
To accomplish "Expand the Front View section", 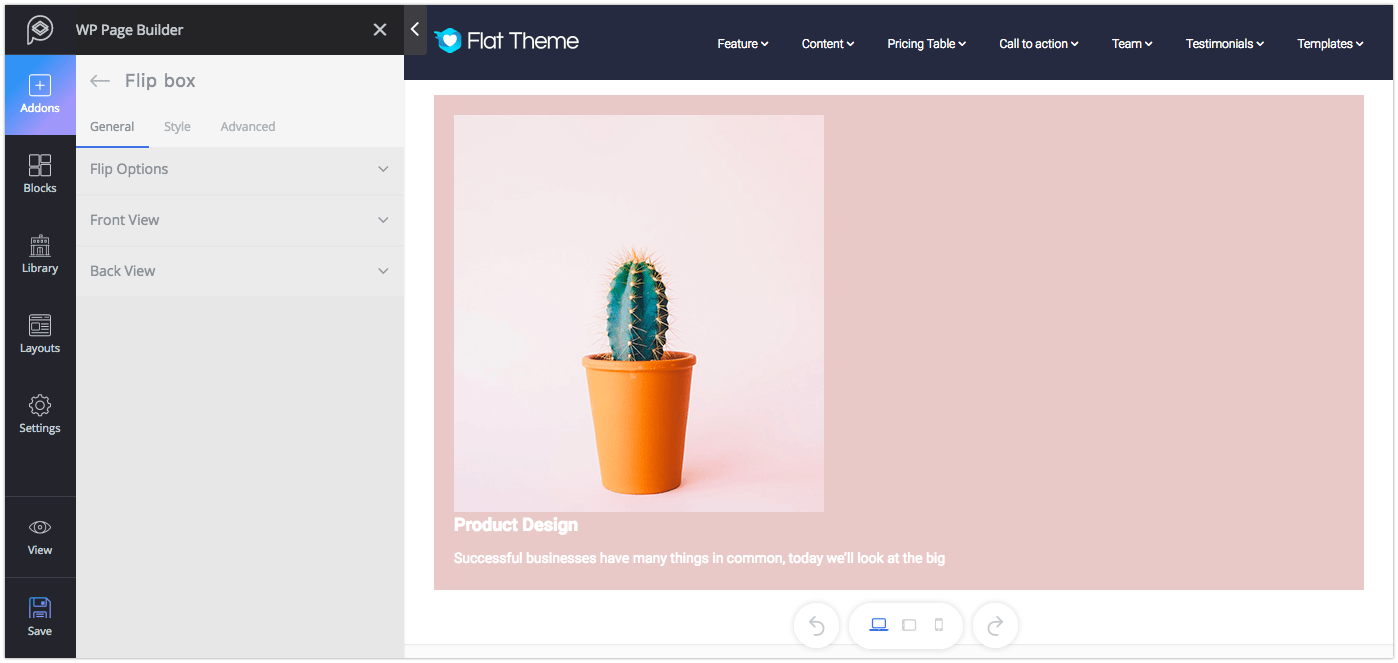I will (240, 220).
